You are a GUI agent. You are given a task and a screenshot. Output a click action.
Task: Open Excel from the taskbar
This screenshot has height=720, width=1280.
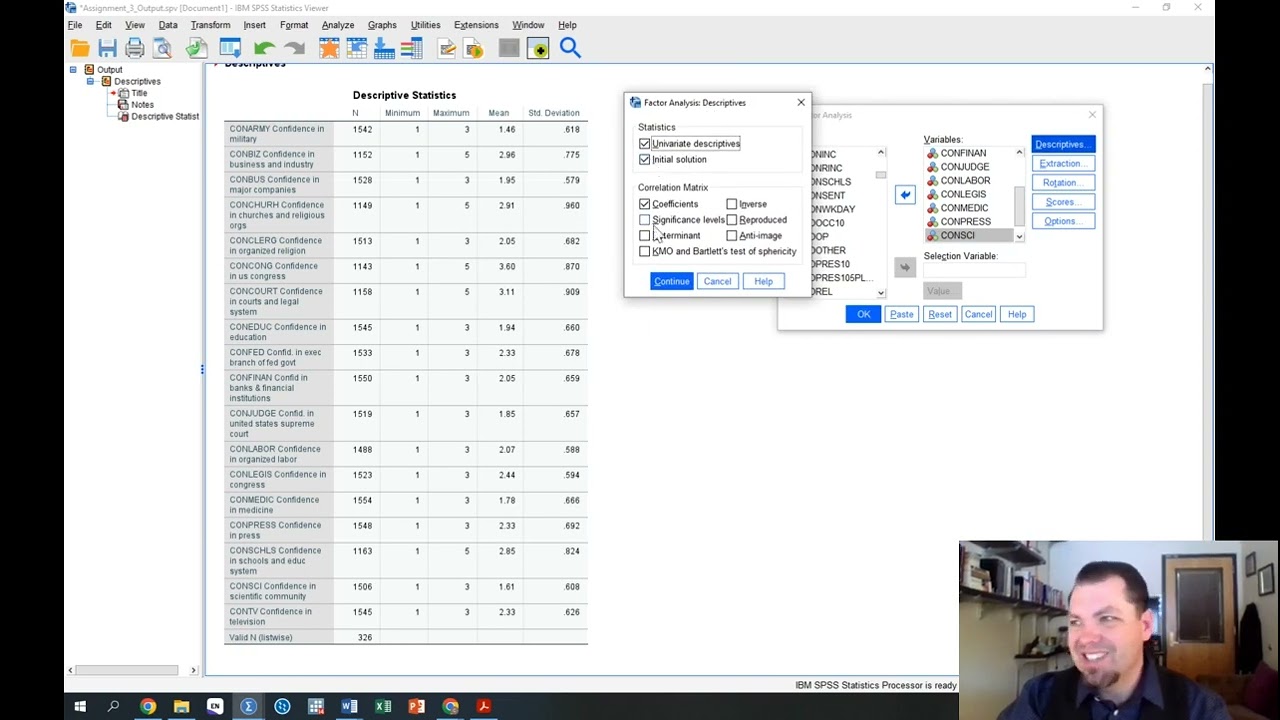383,707
